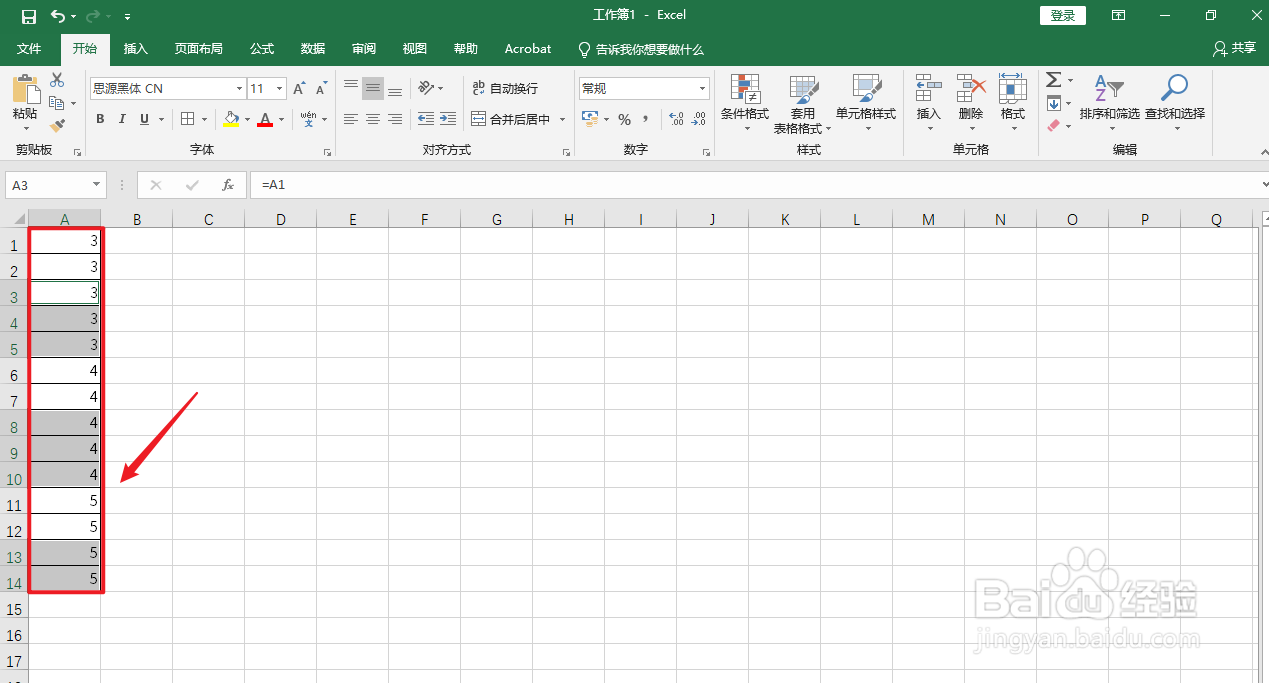Click 插入 insert cells button
Image resolution: width=1269 pixels, height=683 pixels.
(929, 103)
